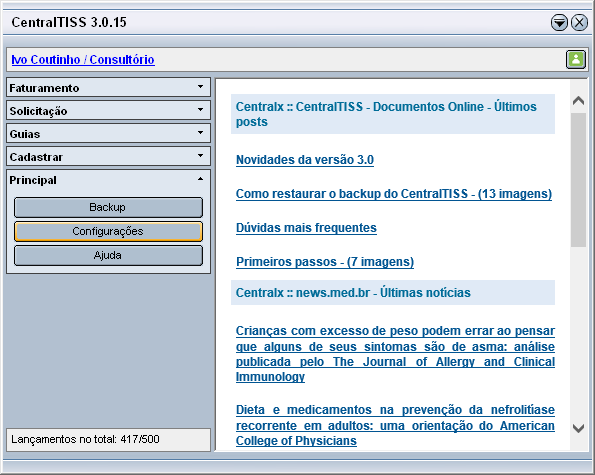Open the nefrolitíase diet article link
The height and width of the screenshot is (475, 595).
click(x=395, y=425)
